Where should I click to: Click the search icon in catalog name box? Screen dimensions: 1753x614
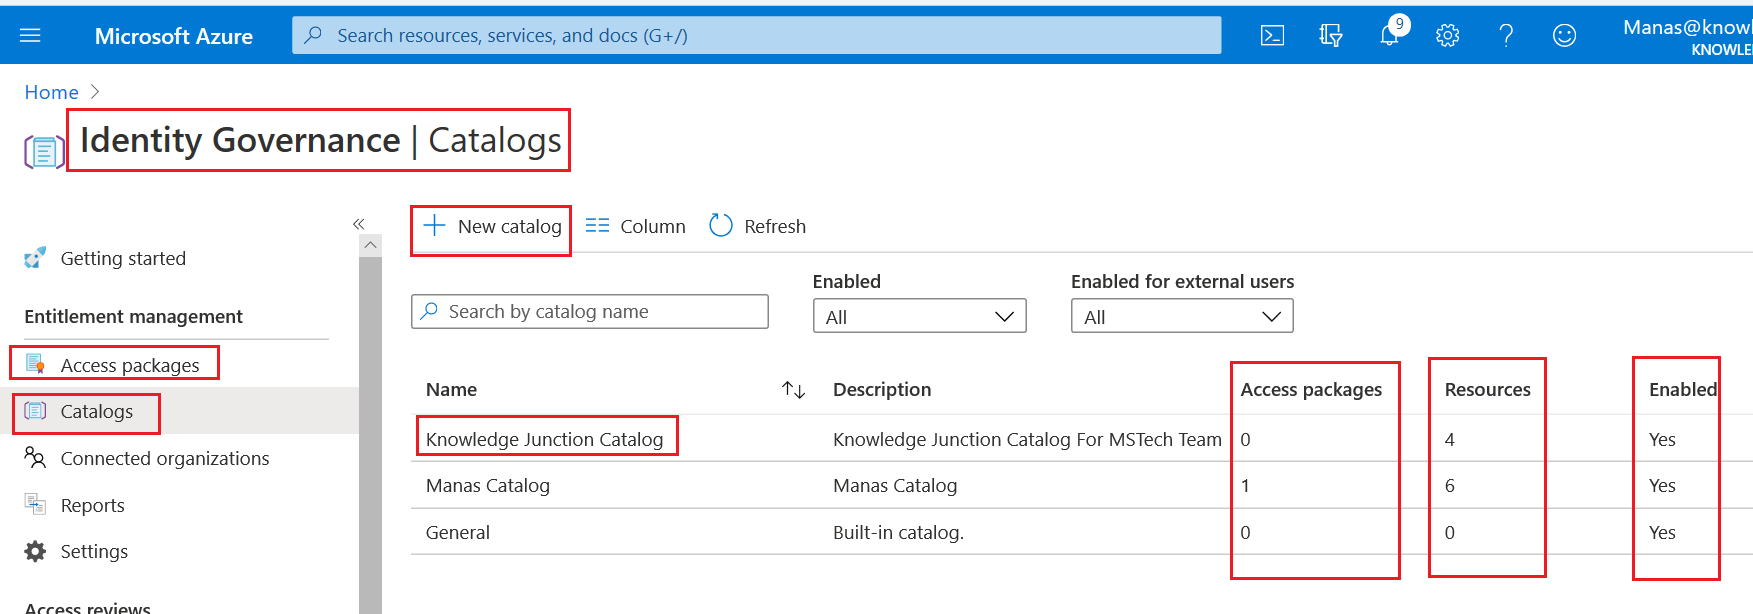click(x=429, y=311)
